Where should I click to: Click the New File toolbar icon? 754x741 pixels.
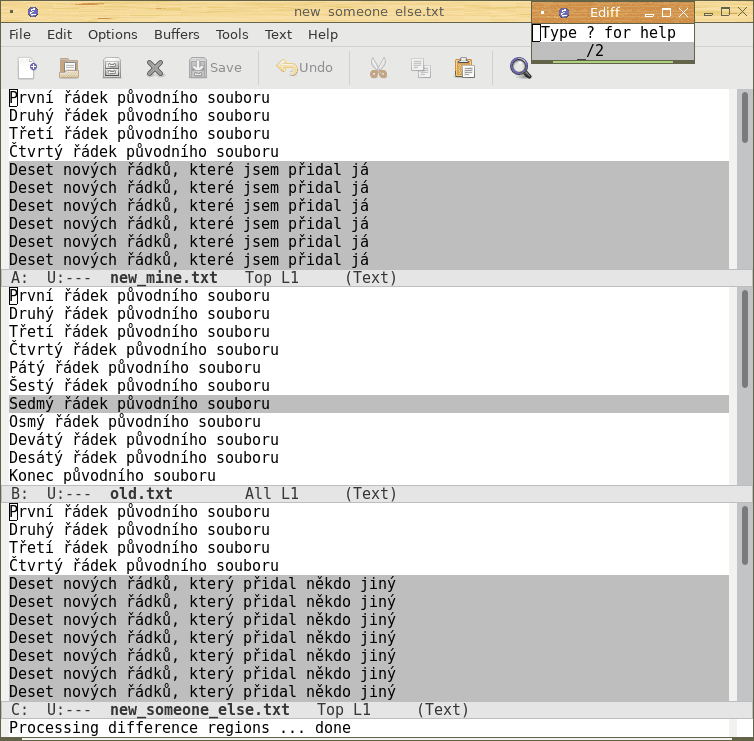27,68
